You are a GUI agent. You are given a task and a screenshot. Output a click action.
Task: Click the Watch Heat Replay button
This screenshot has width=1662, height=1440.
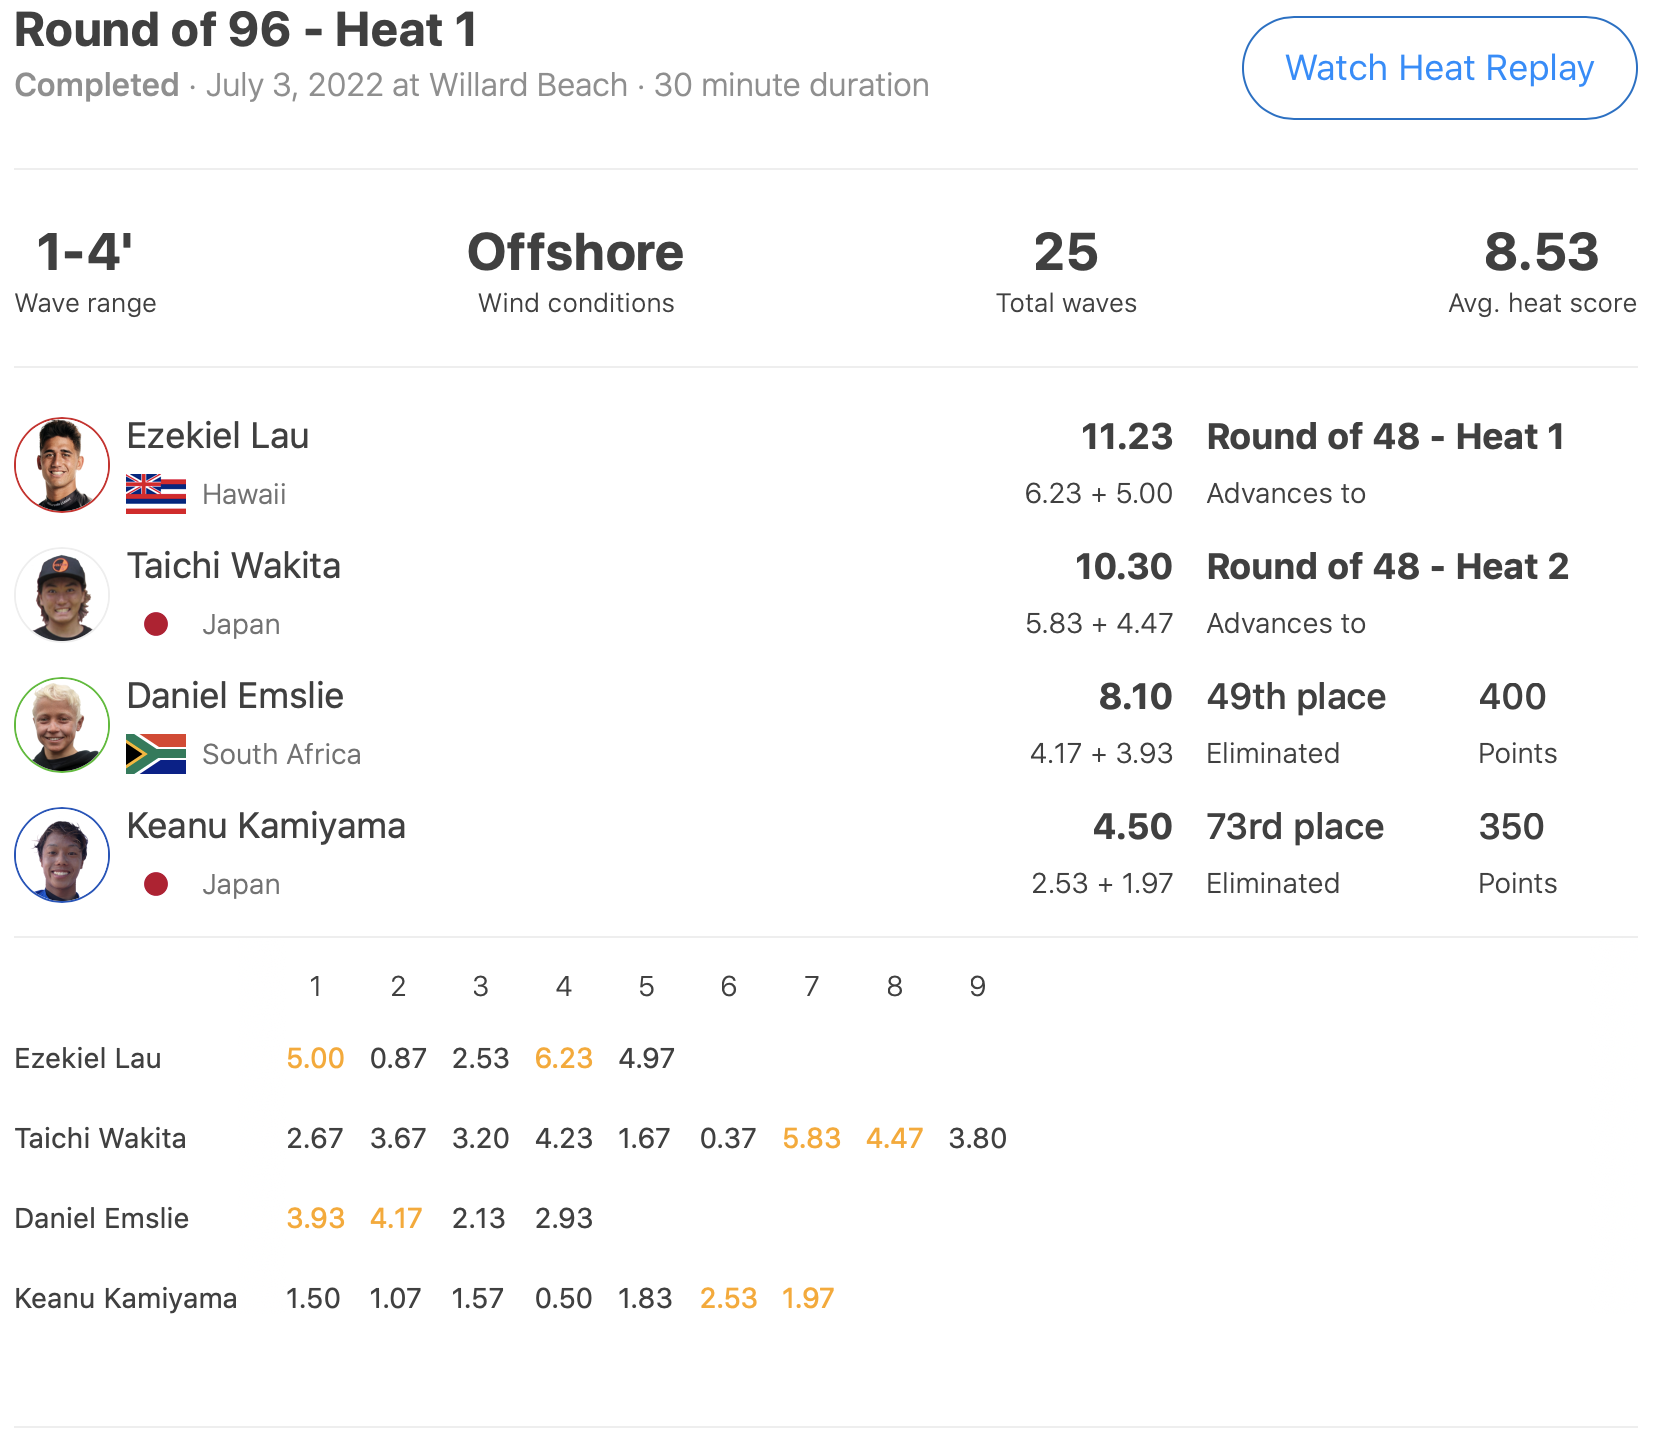1439,68
